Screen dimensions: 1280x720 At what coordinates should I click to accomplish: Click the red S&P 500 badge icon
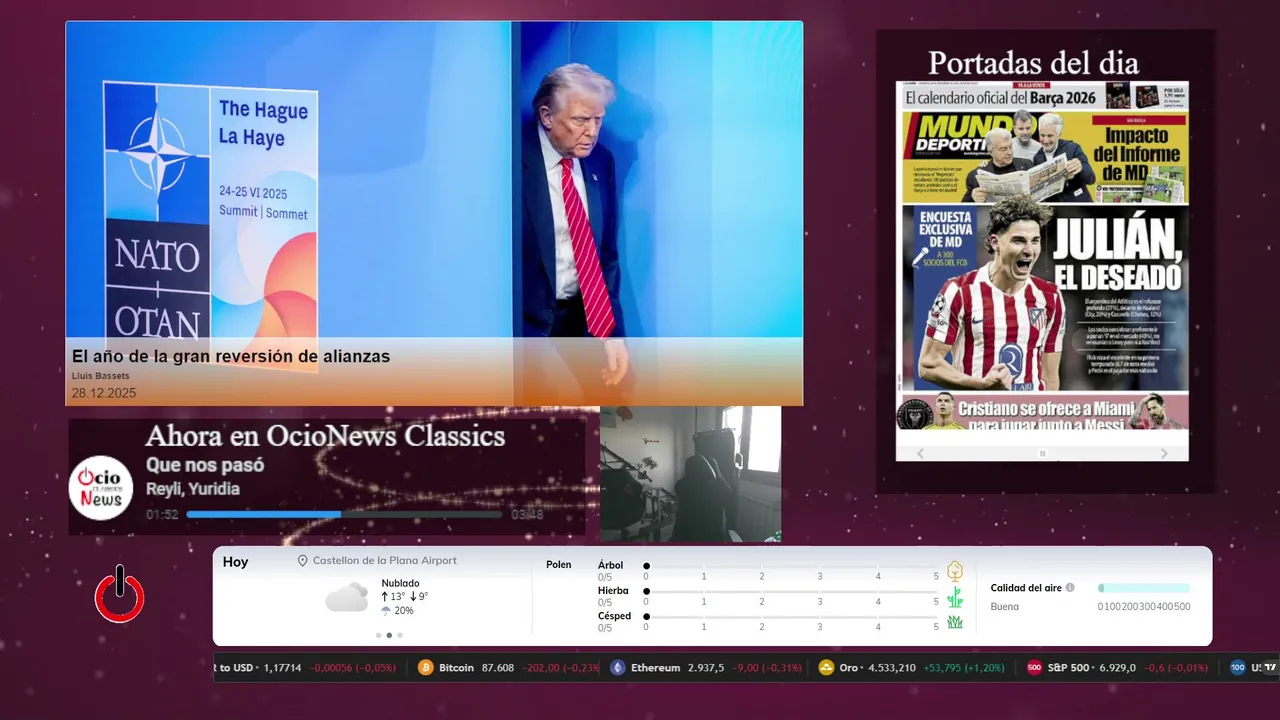[x=1034, y=668]
